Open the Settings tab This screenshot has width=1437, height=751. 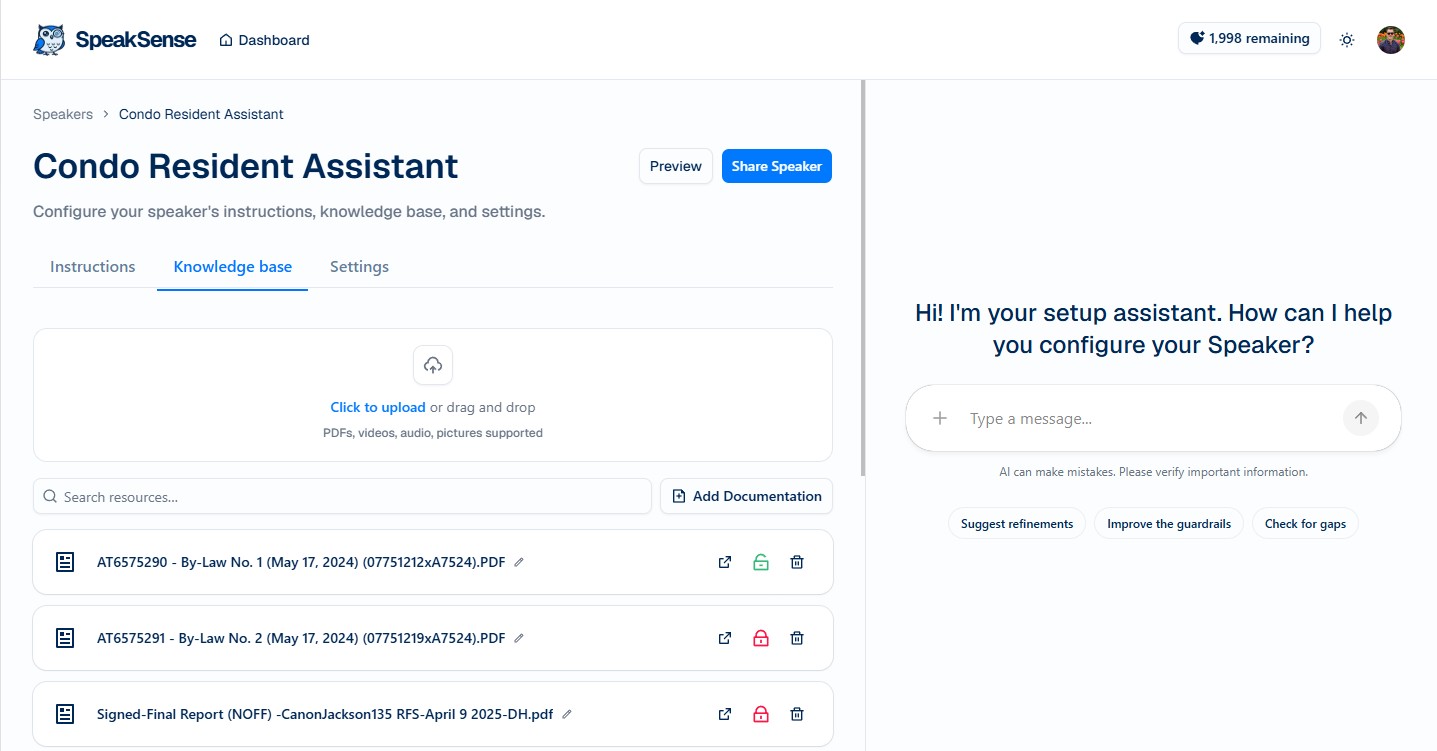359,267
